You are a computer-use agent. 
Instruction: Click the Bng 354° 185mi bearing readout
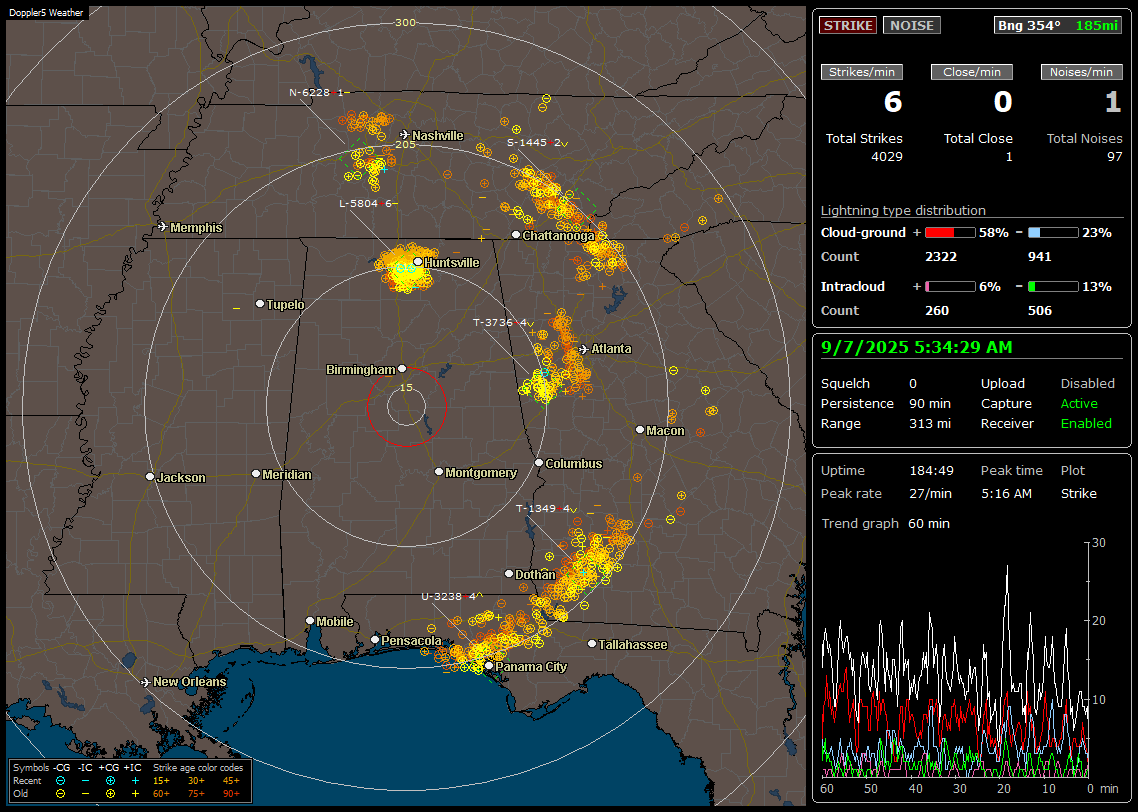pyautogui.click(x=1057, y=25)
